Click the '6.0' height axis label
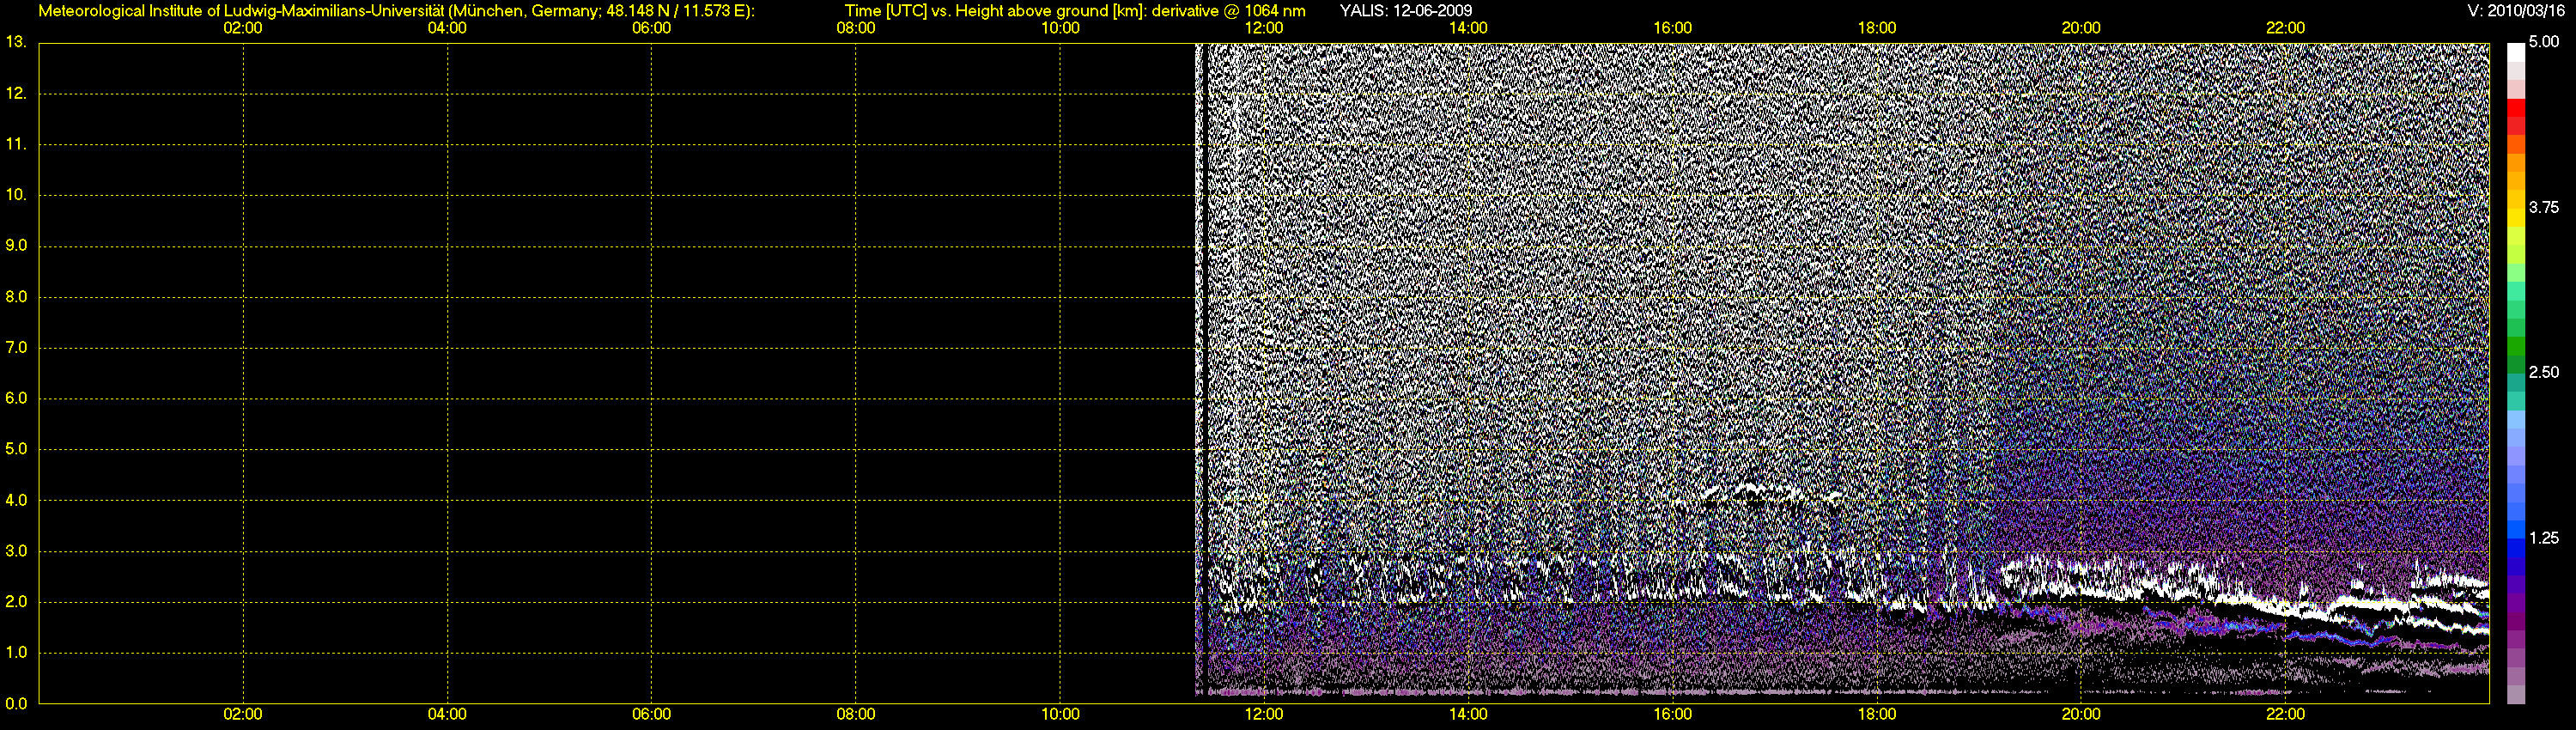 coord(16,398)
